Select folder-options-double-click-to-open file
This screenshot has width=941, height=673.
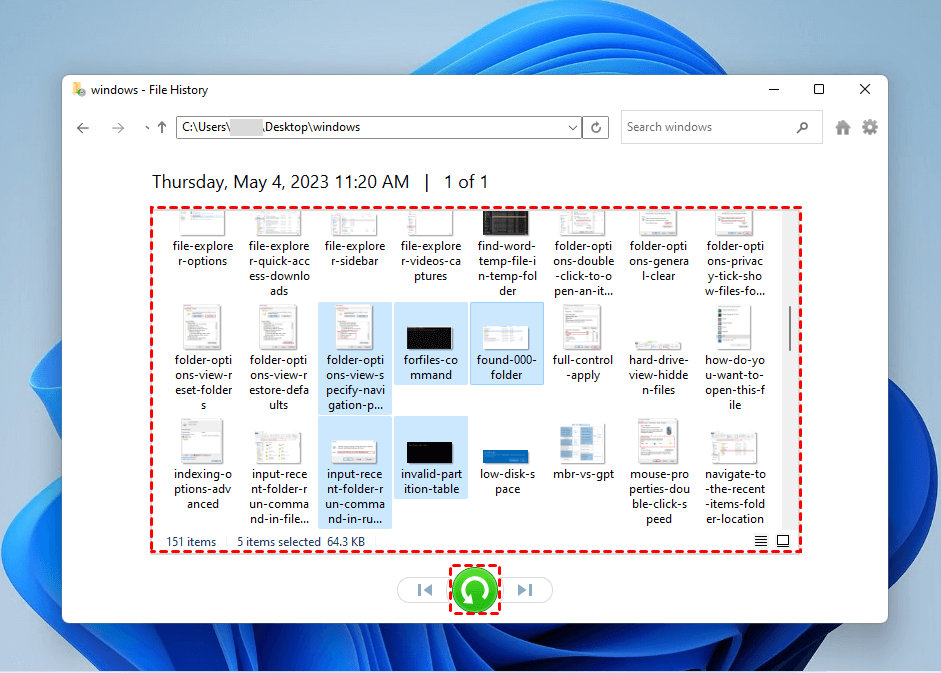click(x=583, y=253)
